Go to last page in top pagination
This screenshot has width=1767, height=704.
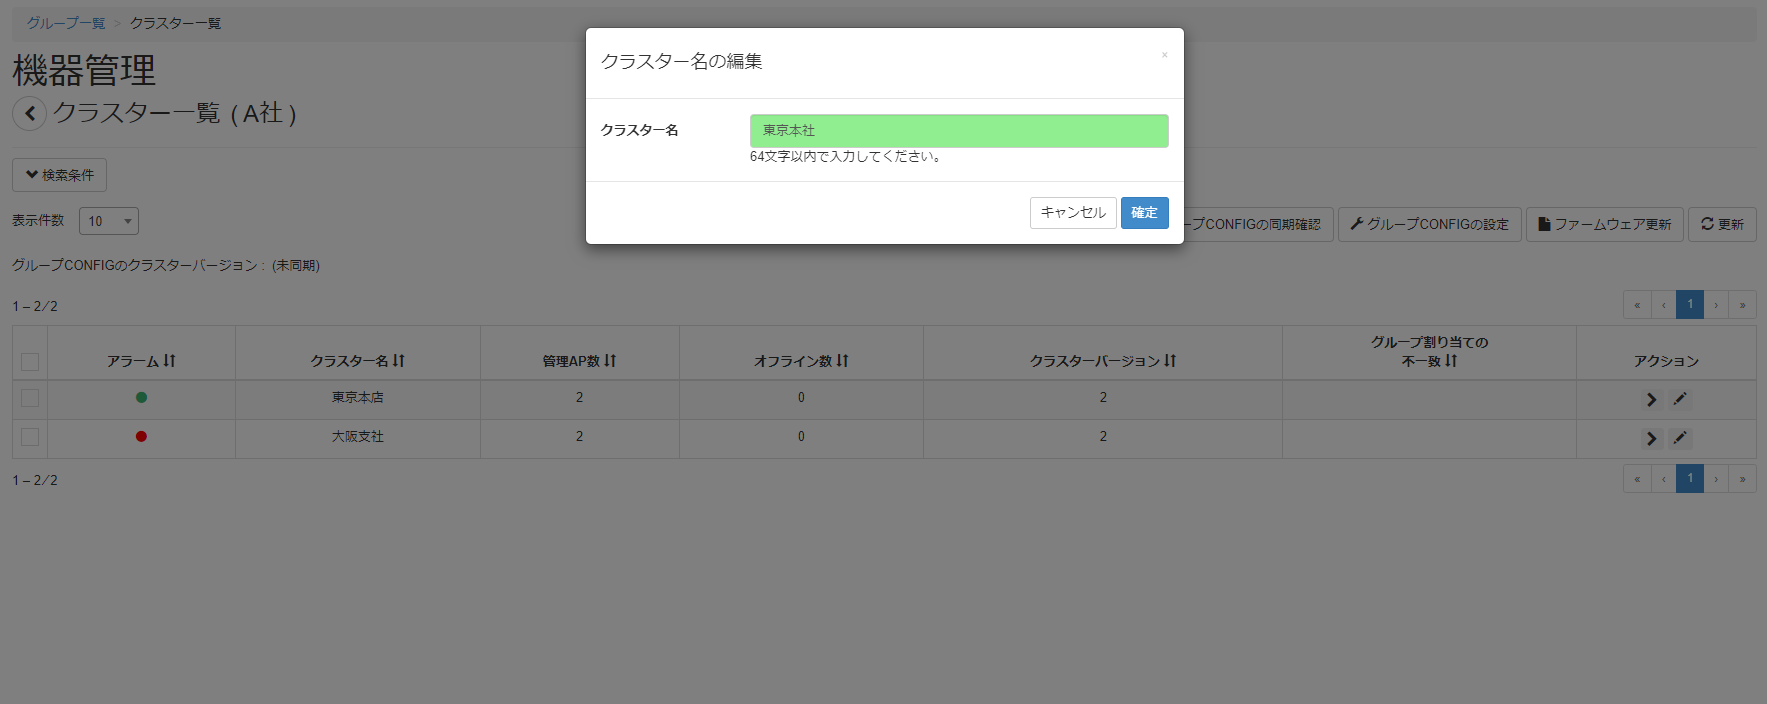[1743, 305]
